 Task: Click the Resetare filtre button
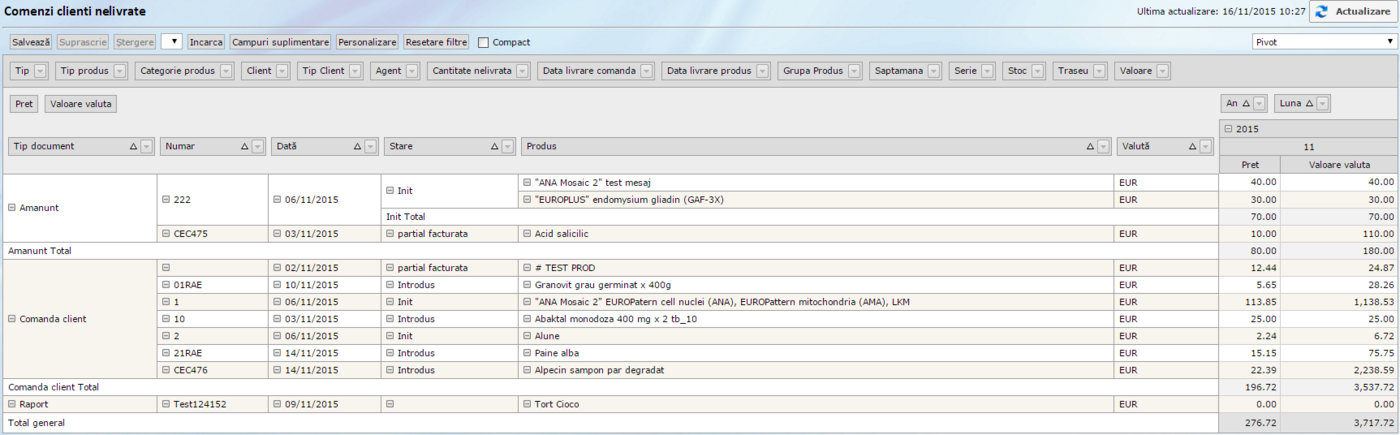coord(436,43)
